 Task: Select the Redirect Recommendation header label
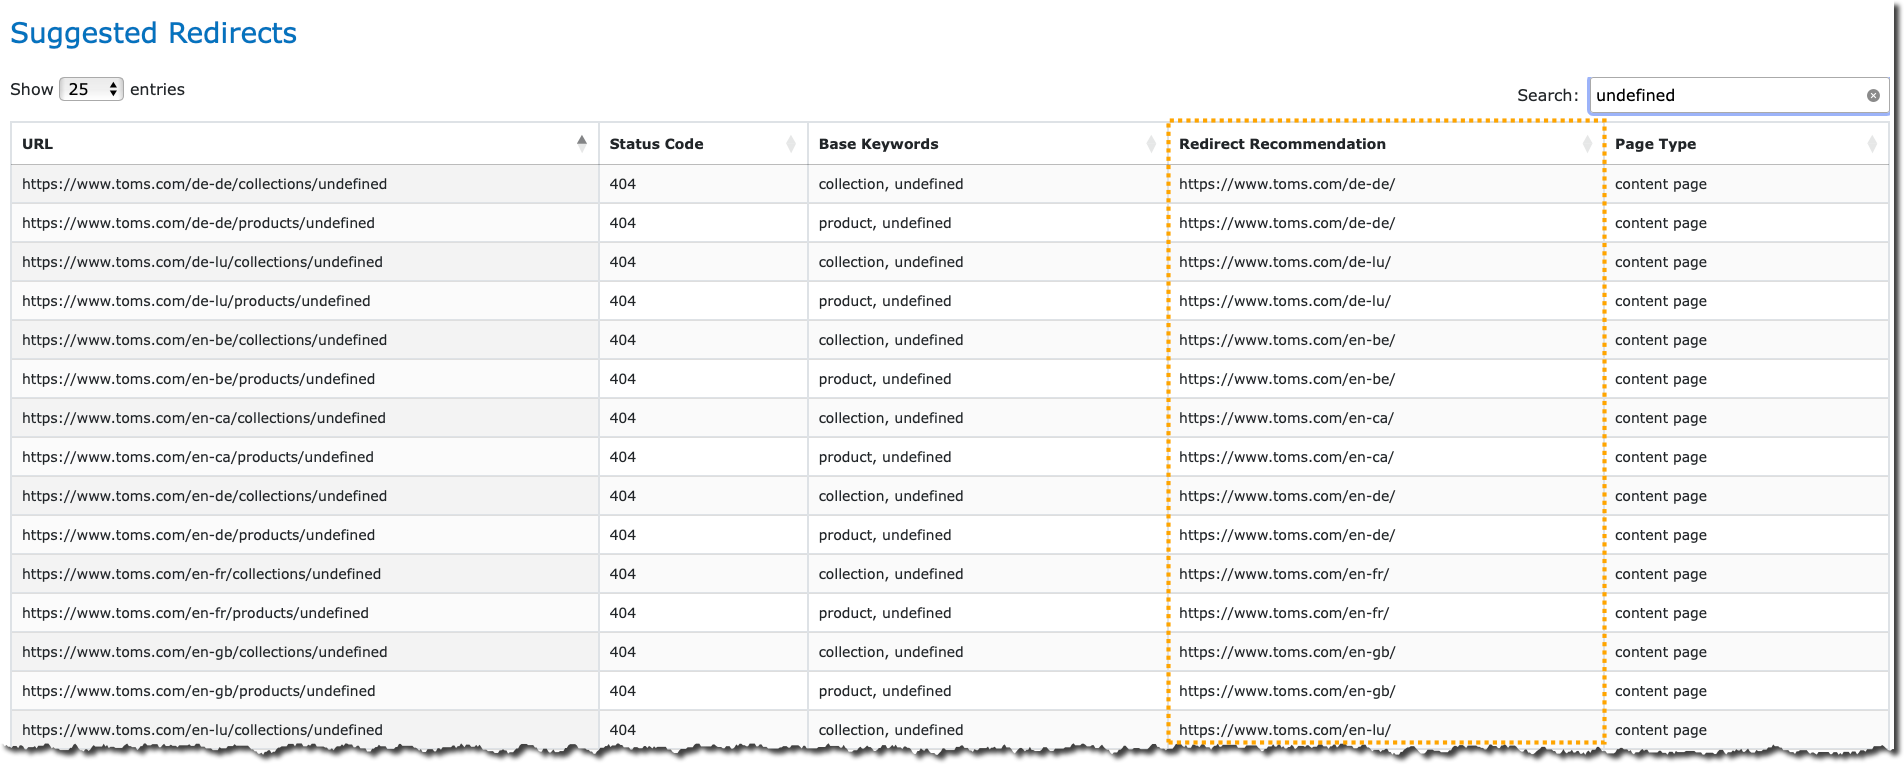pos(1282,144)
